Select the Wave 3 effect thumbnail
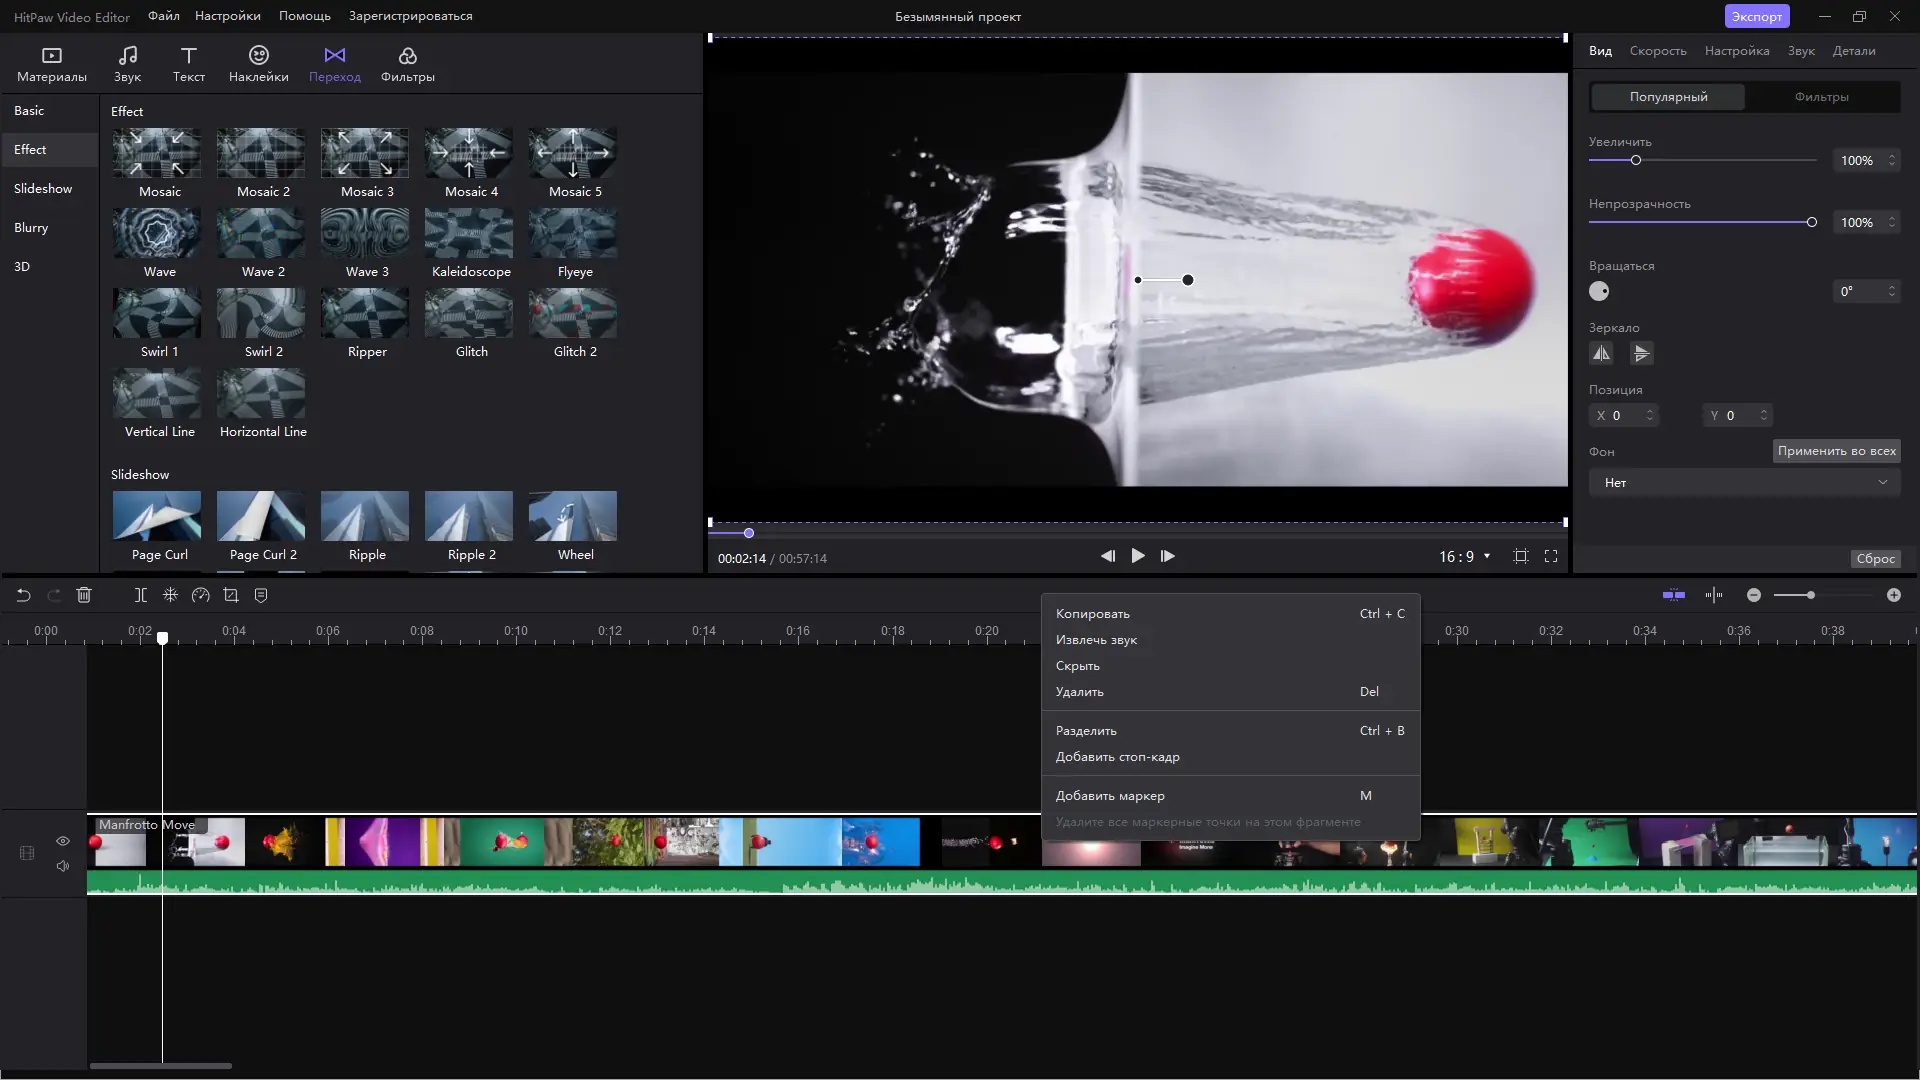Viewport: 1920px width, 1080px height. tap(366, 234)
